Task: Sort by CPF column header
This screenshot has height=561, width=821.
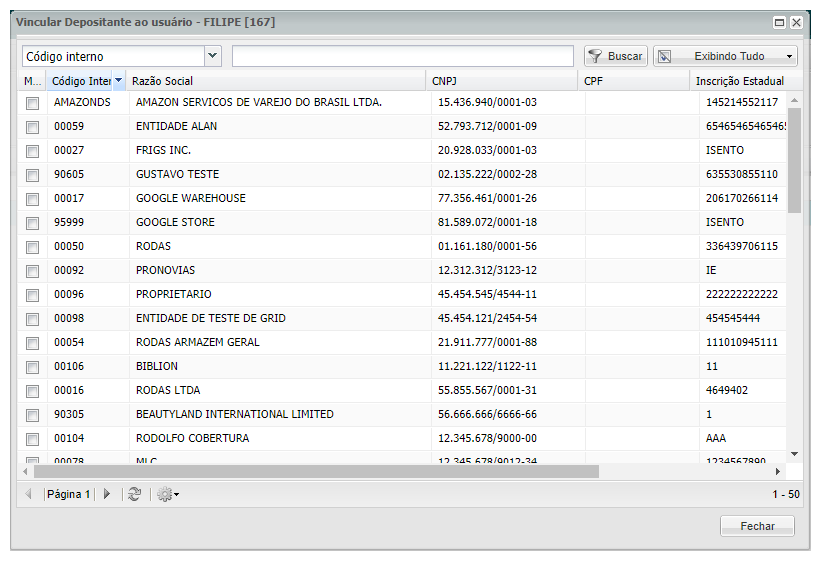Action: [634, 81]
